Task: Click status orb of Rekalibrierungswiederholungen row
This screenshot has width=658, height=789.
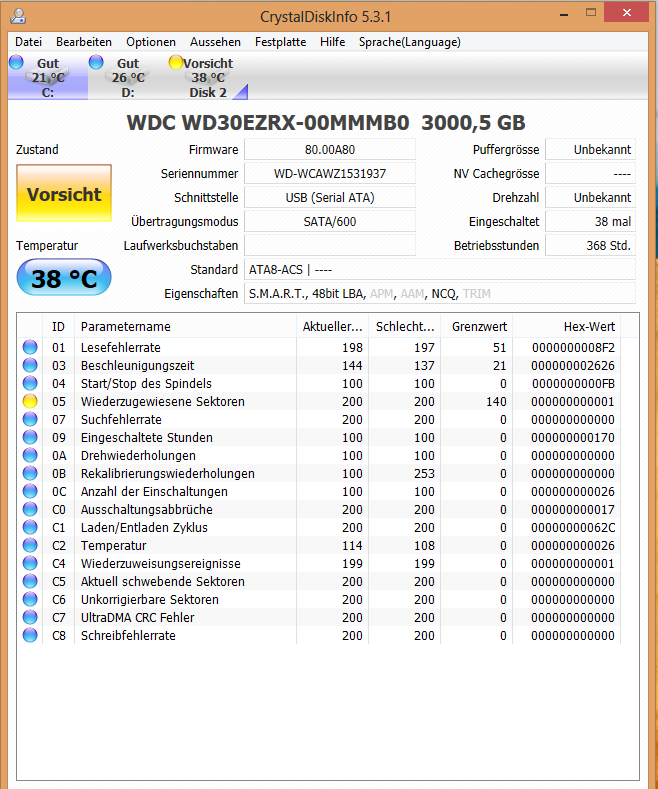Action: pos(30,474)
